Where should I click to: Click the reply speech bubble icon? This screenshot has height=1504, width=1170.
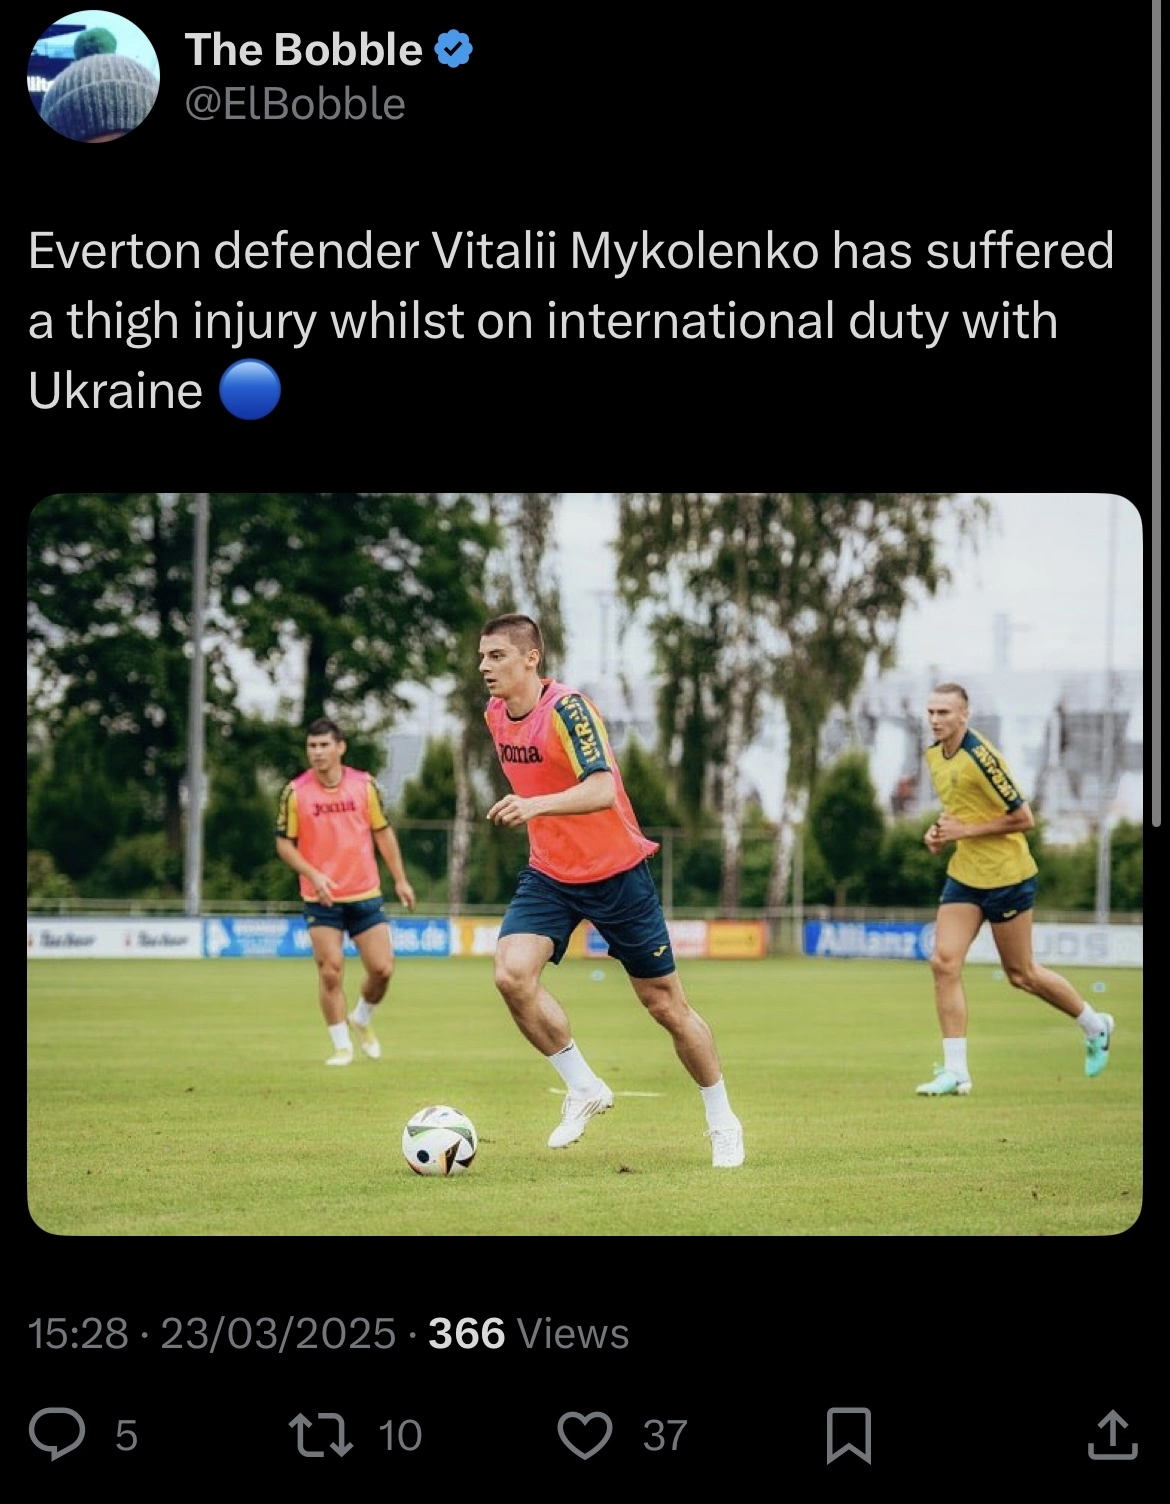click(55, 1434)
